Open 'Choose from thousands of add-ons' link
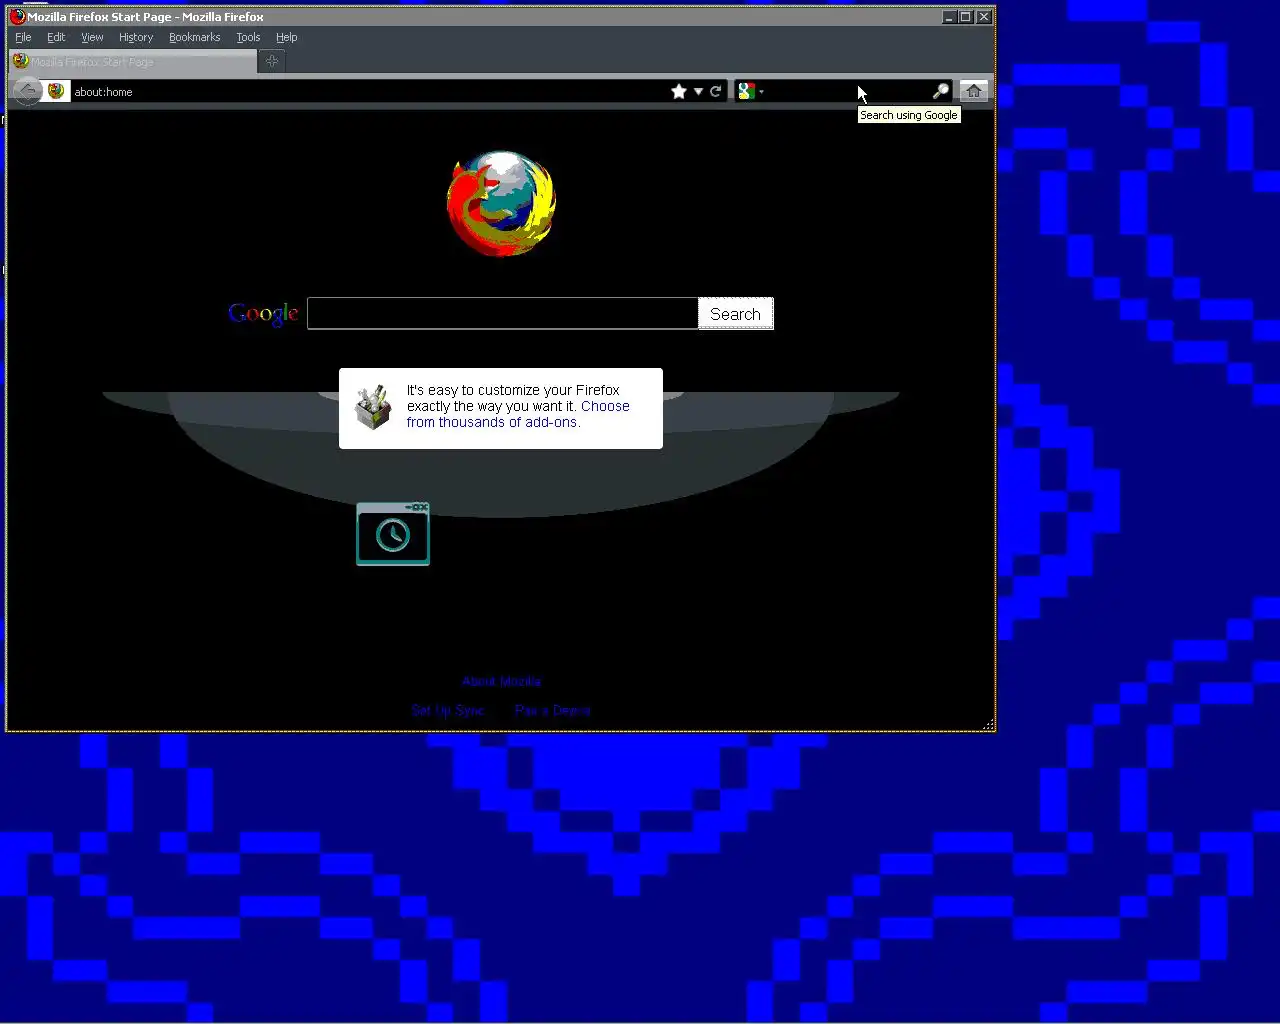This screenshot has height=1024, width=1280. (518, 414)
